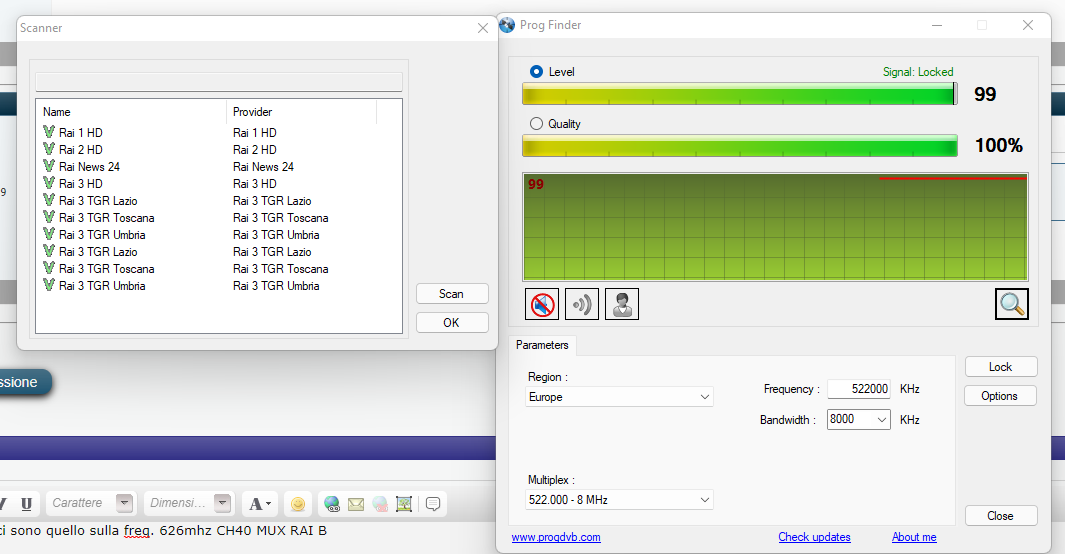This screenshot has width=1065, height=554.
Task: Click the Scanner progress bar
Action: pos(219,82)
